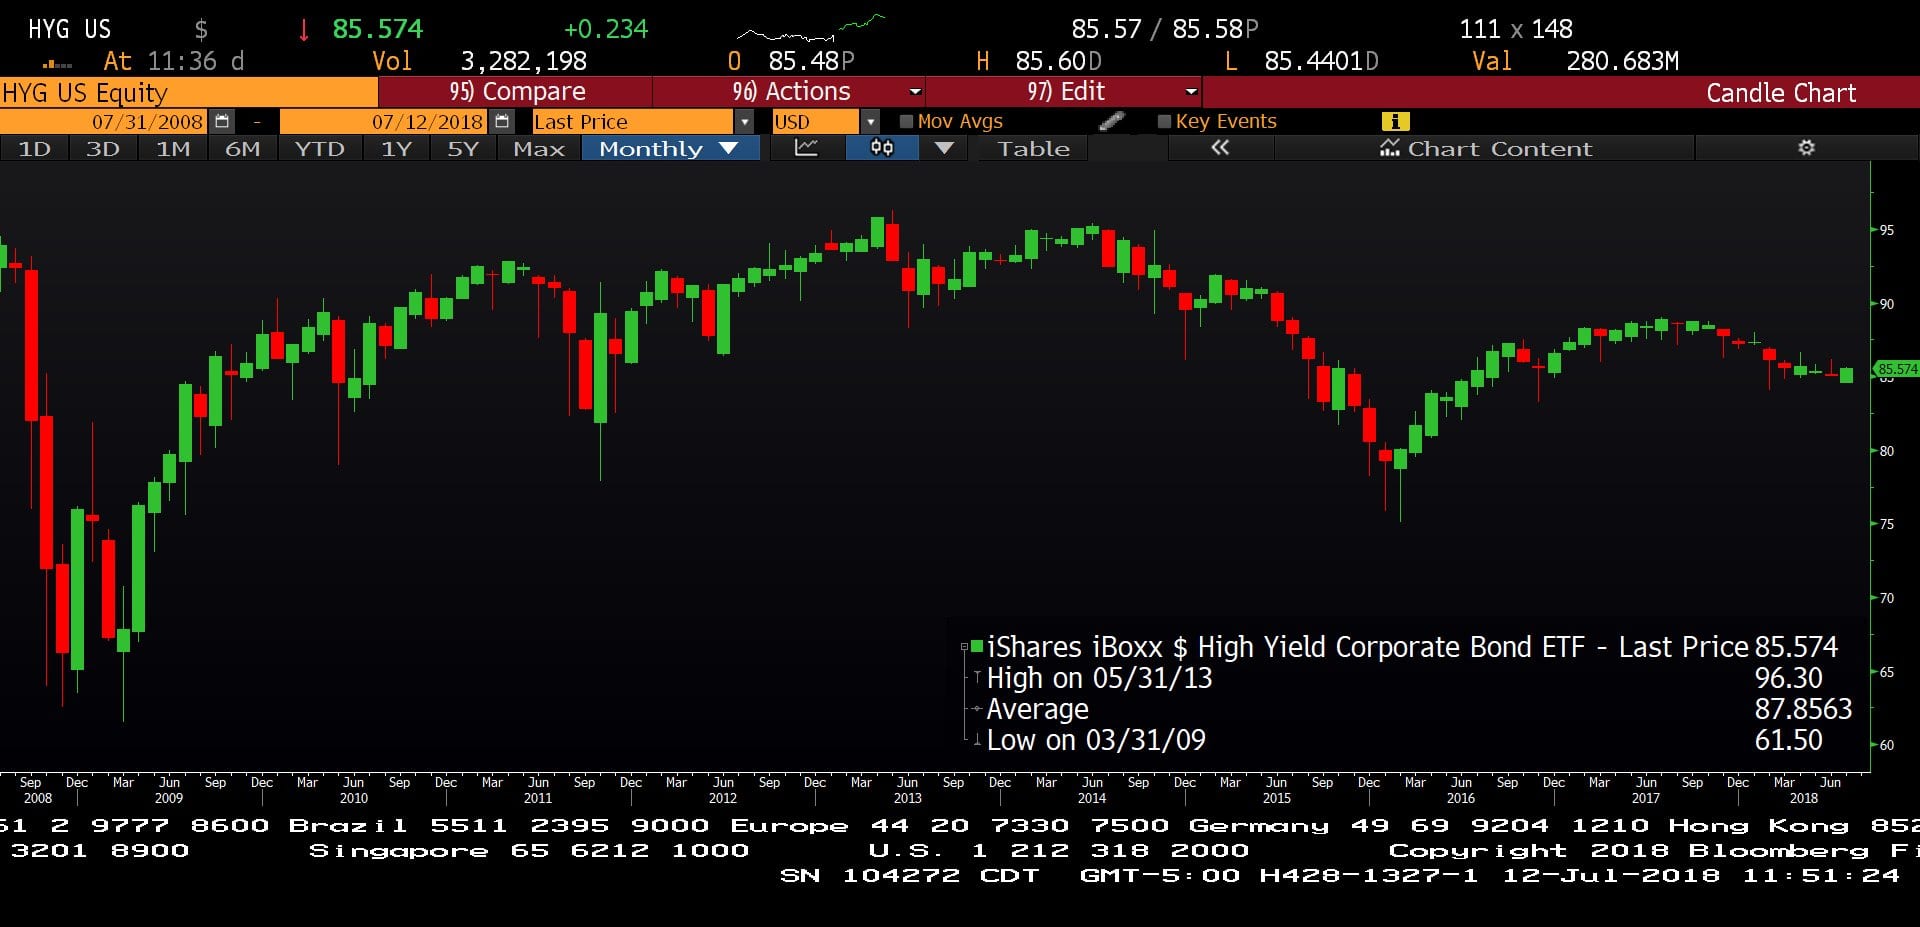Select the 1M range tab
Viewport: 1920px width, 927px height.
tap(173, 148)
